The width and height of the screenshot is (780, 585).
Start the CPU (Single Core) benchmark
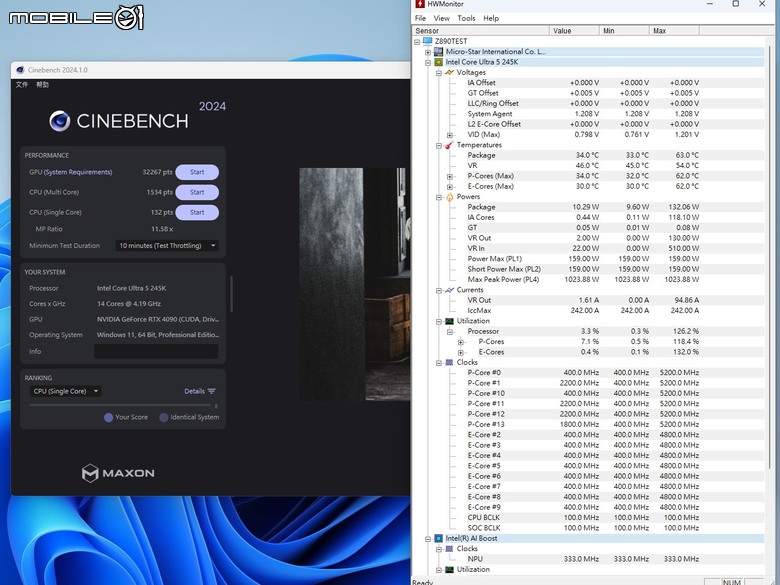(x=197, y=212)
